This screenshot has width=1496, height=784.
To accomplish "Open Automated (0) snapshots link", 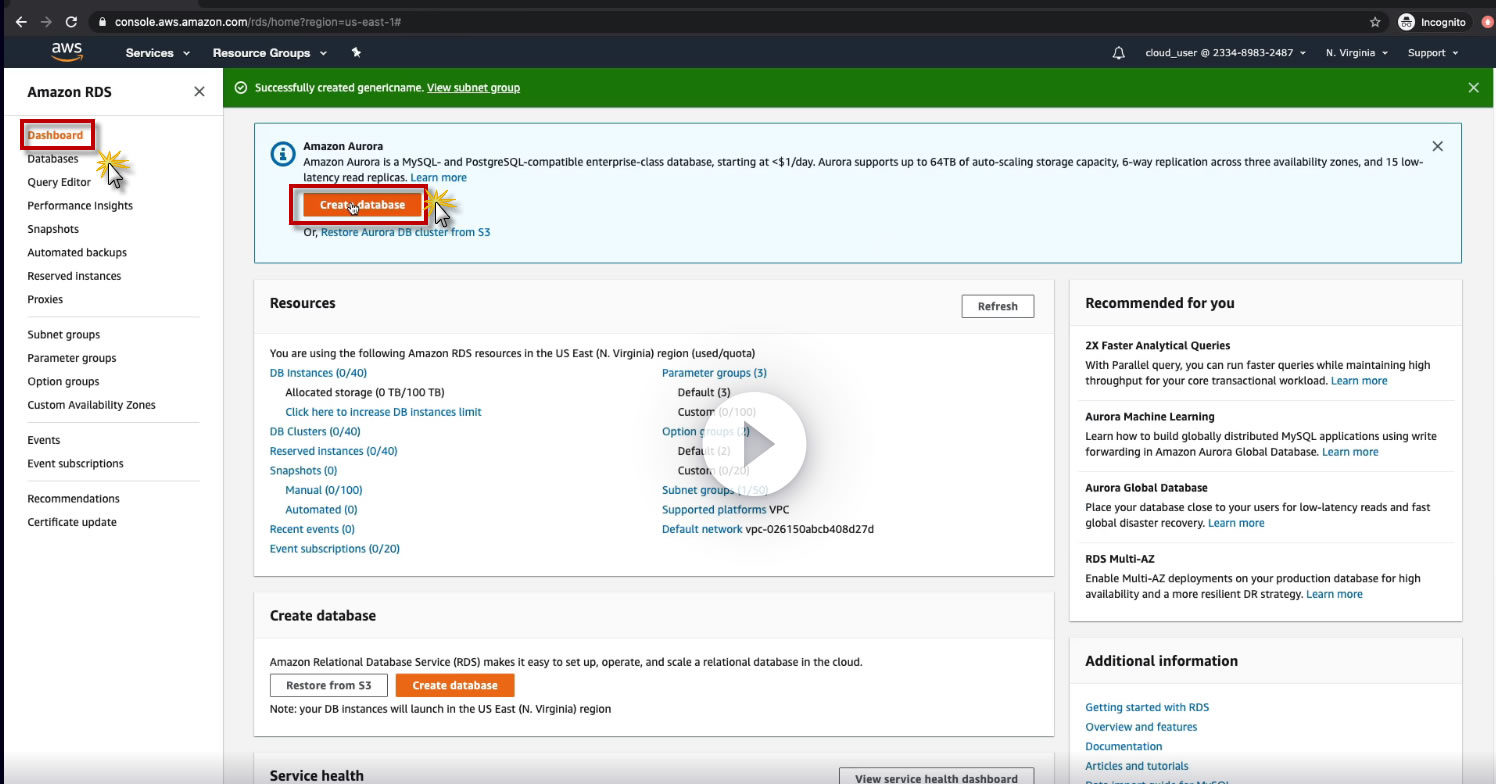I will coord(321,510).
